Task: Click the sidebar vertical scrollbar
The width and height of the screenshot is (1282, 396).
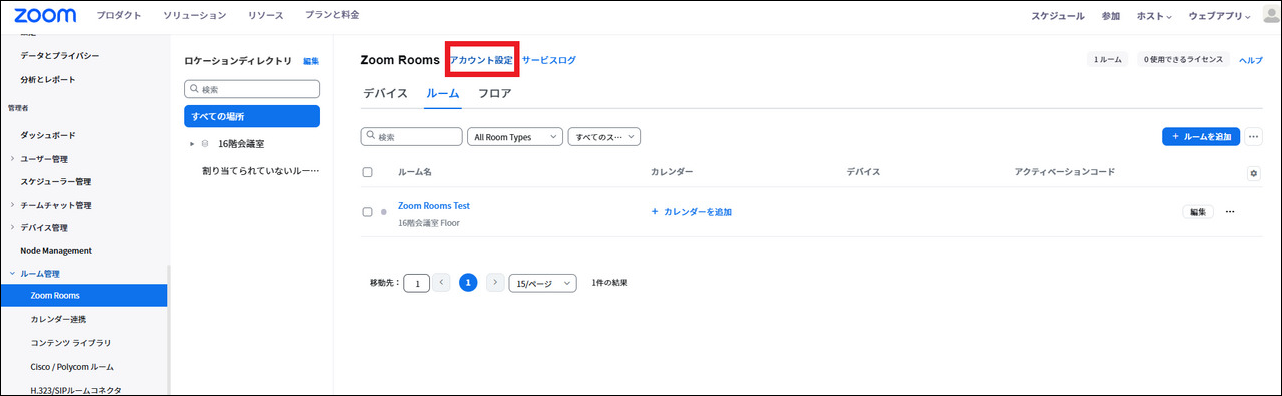Action: point(169,330)
